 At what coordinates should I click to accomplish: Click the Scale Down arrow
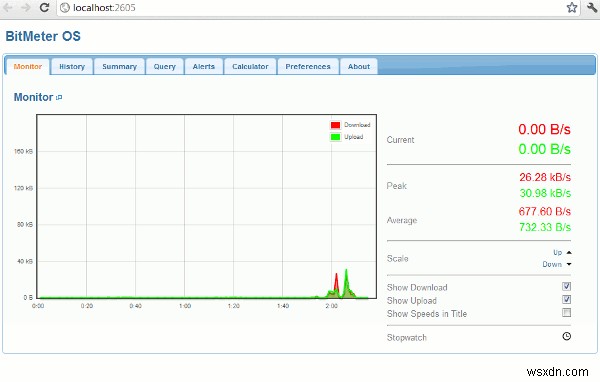click(x=569, y=264)
